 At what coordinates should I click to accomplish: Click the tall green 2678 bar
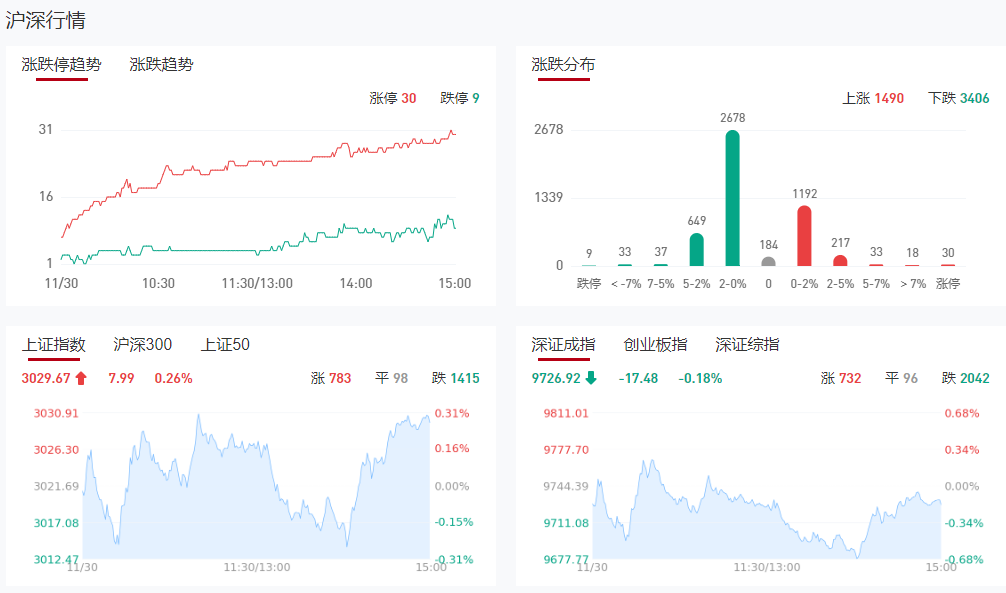pyautogui.click(x=732, y=198)
